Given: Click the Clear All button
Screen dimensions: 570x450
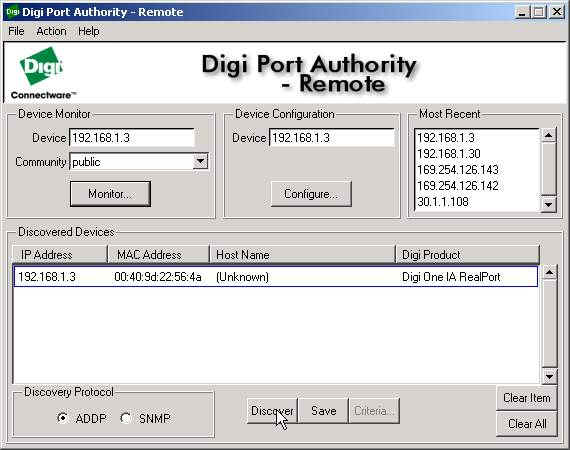Looking at the screenshot, I should click(x=527, y=424).
